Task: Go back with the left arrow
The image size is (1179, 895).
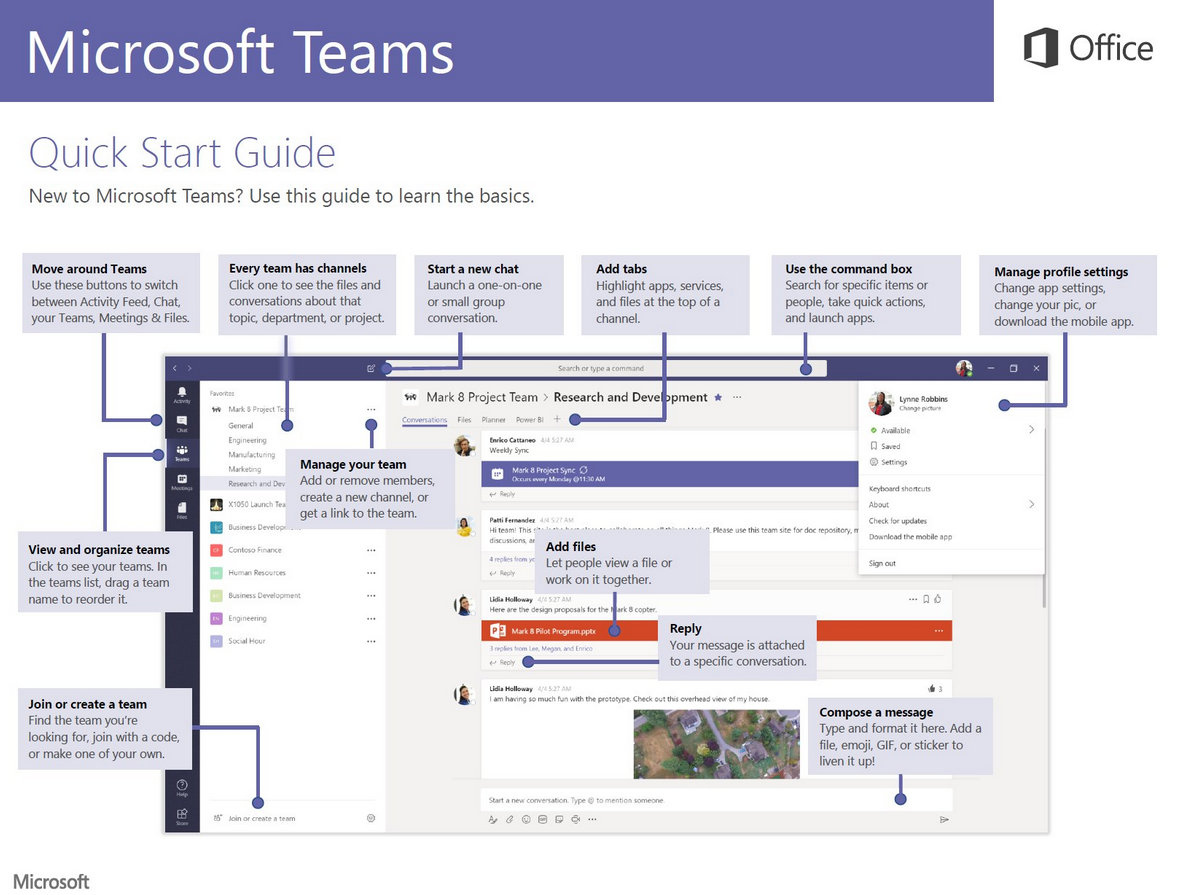Action: pos(175,369)
